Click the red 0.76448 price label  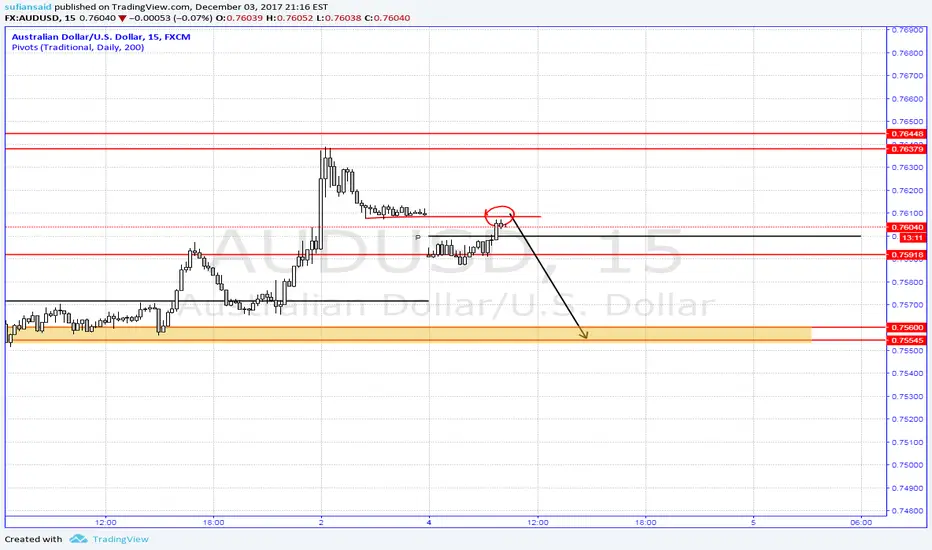pos(907,134)
